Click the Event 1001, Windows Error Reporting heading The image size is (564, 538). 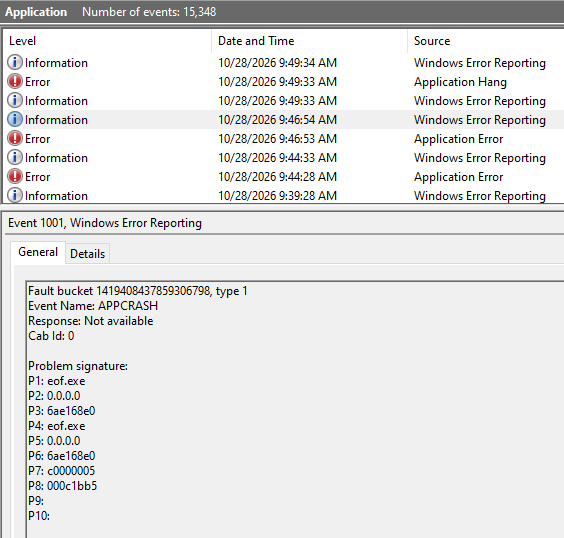coord(105,223)
